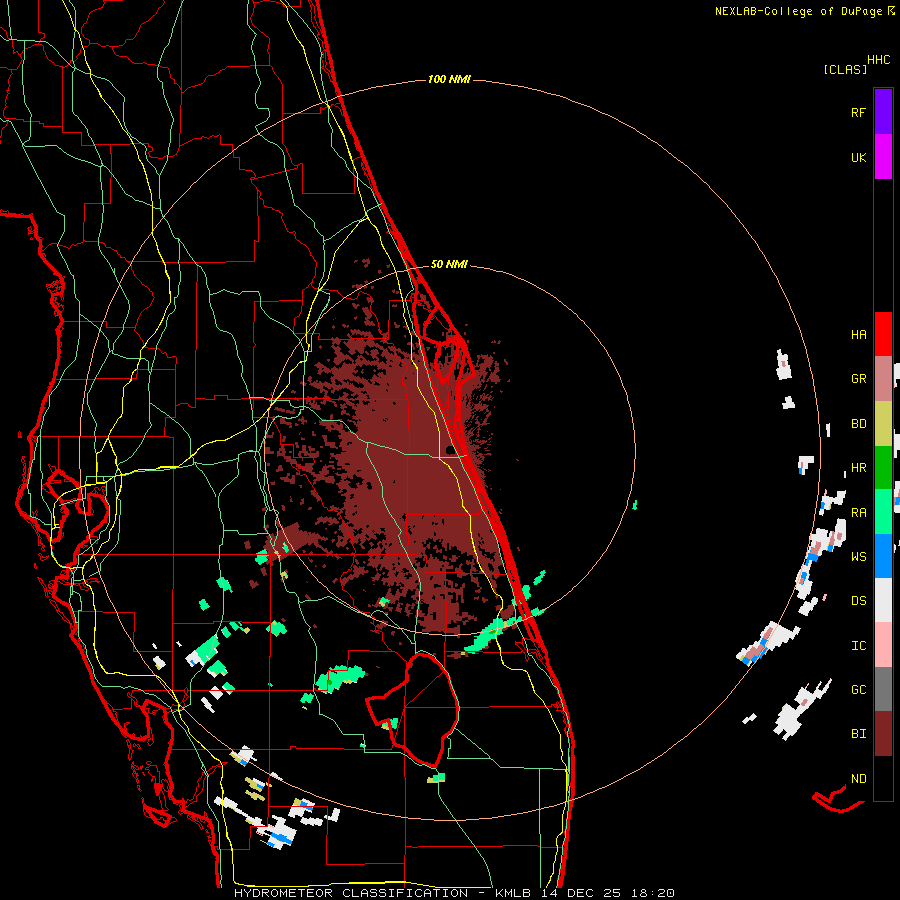The width and height of the screenshot is (900, 900).
Task: Click the HHC product code text
Action: pyautogui.click(x=879, y=60)
